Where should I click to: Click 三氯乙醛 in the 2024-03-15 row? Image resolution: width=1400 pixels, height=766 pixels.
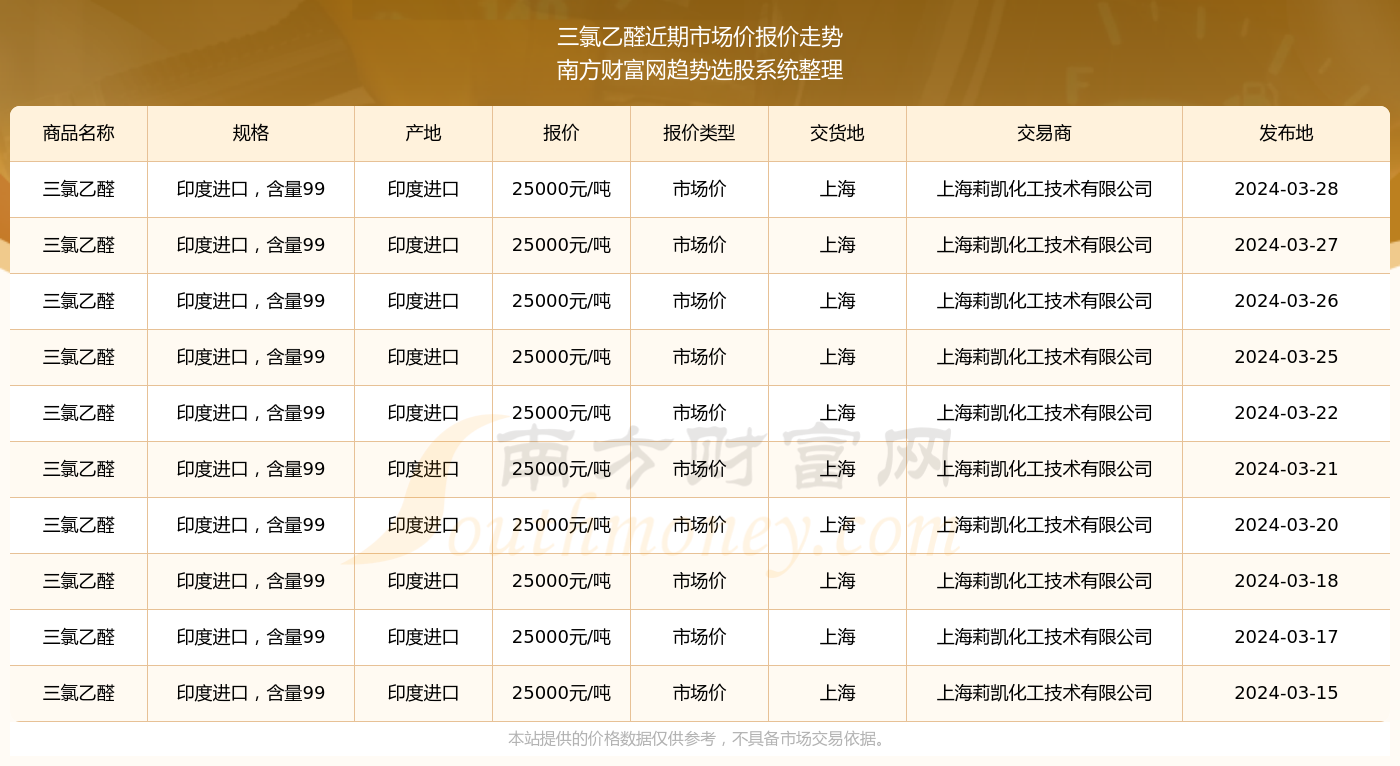(79, 693)
